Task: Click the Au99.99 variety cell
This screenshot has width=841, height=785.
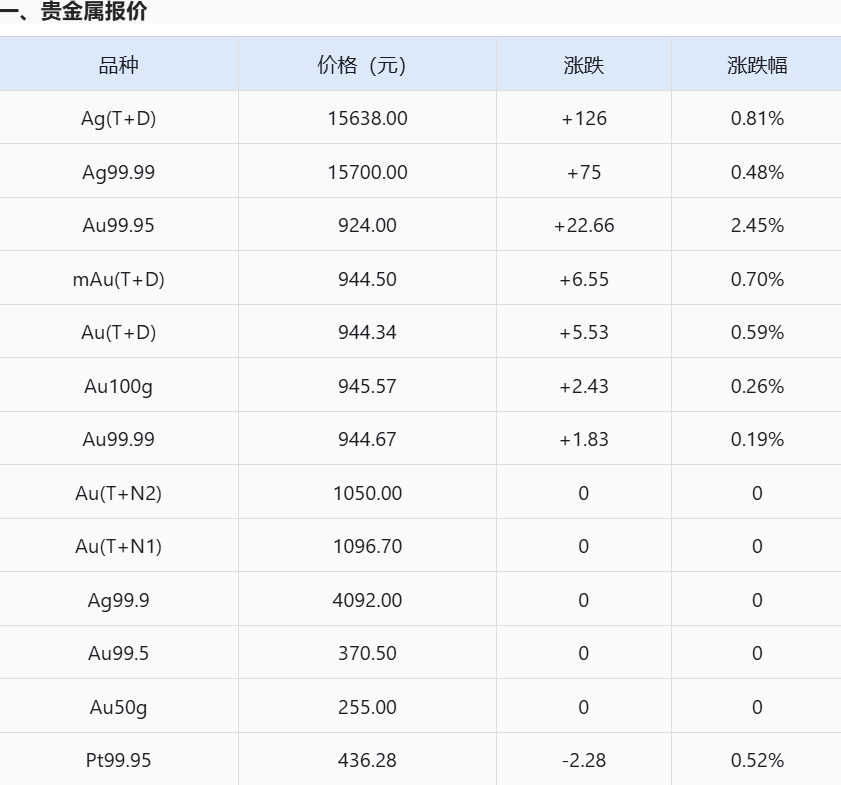Action: click(x=119, y=439)
